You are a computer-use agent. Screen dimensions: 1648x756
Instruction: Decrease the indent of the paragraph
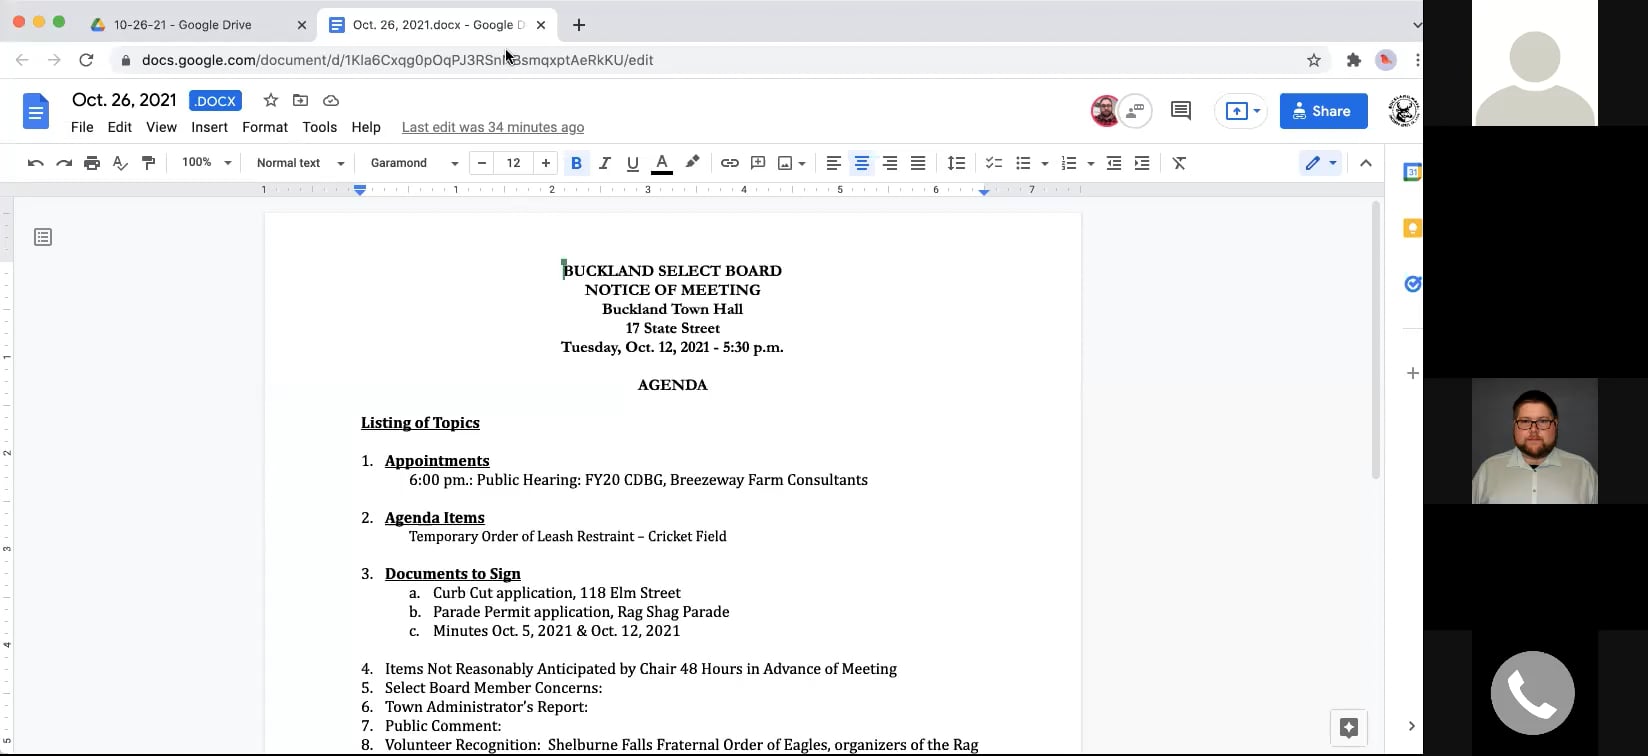(1114, 163)
